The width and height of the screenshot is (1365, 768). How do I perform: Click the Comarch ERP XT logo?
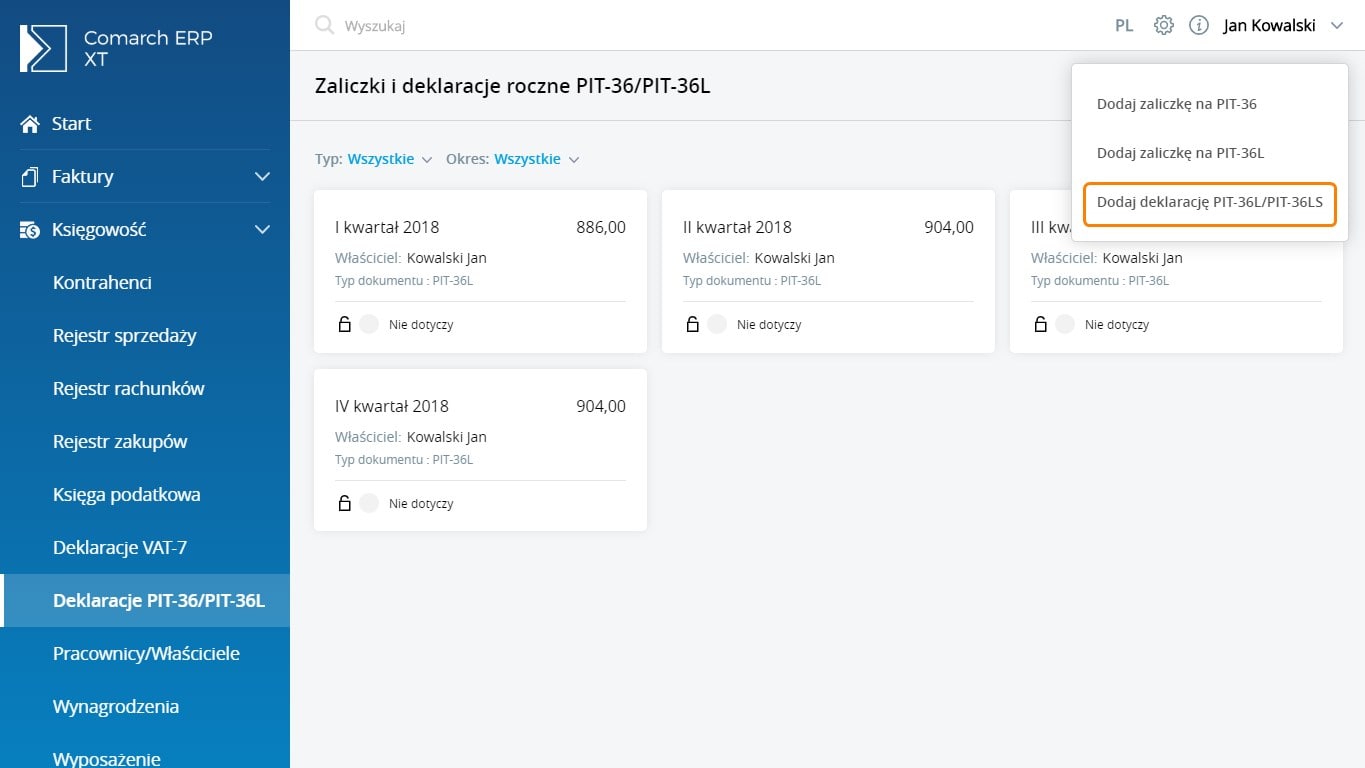(x=44, y=48)
